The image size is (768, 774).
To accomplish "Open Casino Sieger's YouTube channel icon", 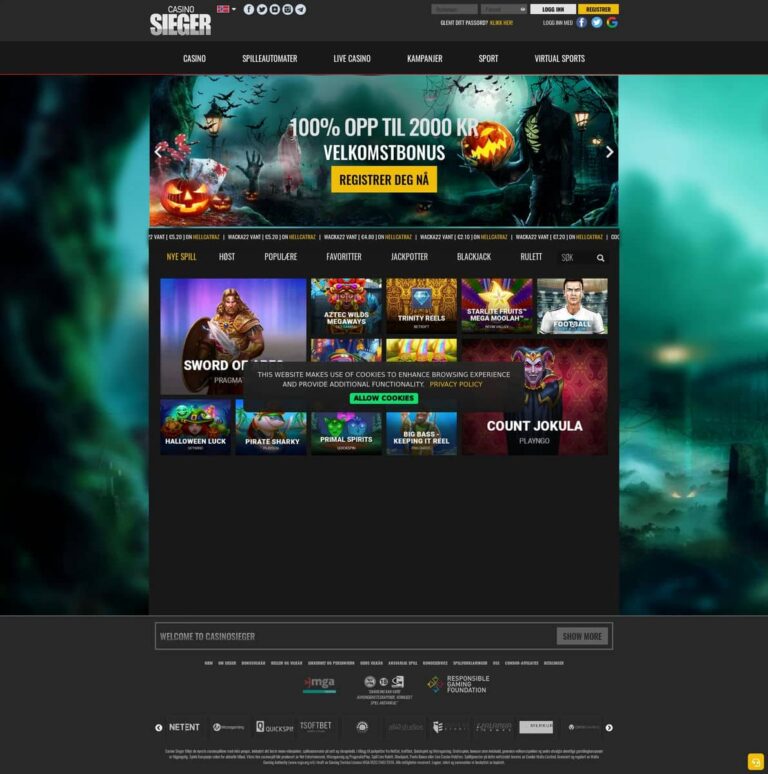I will pyautogui.click(x=274, y=9).
